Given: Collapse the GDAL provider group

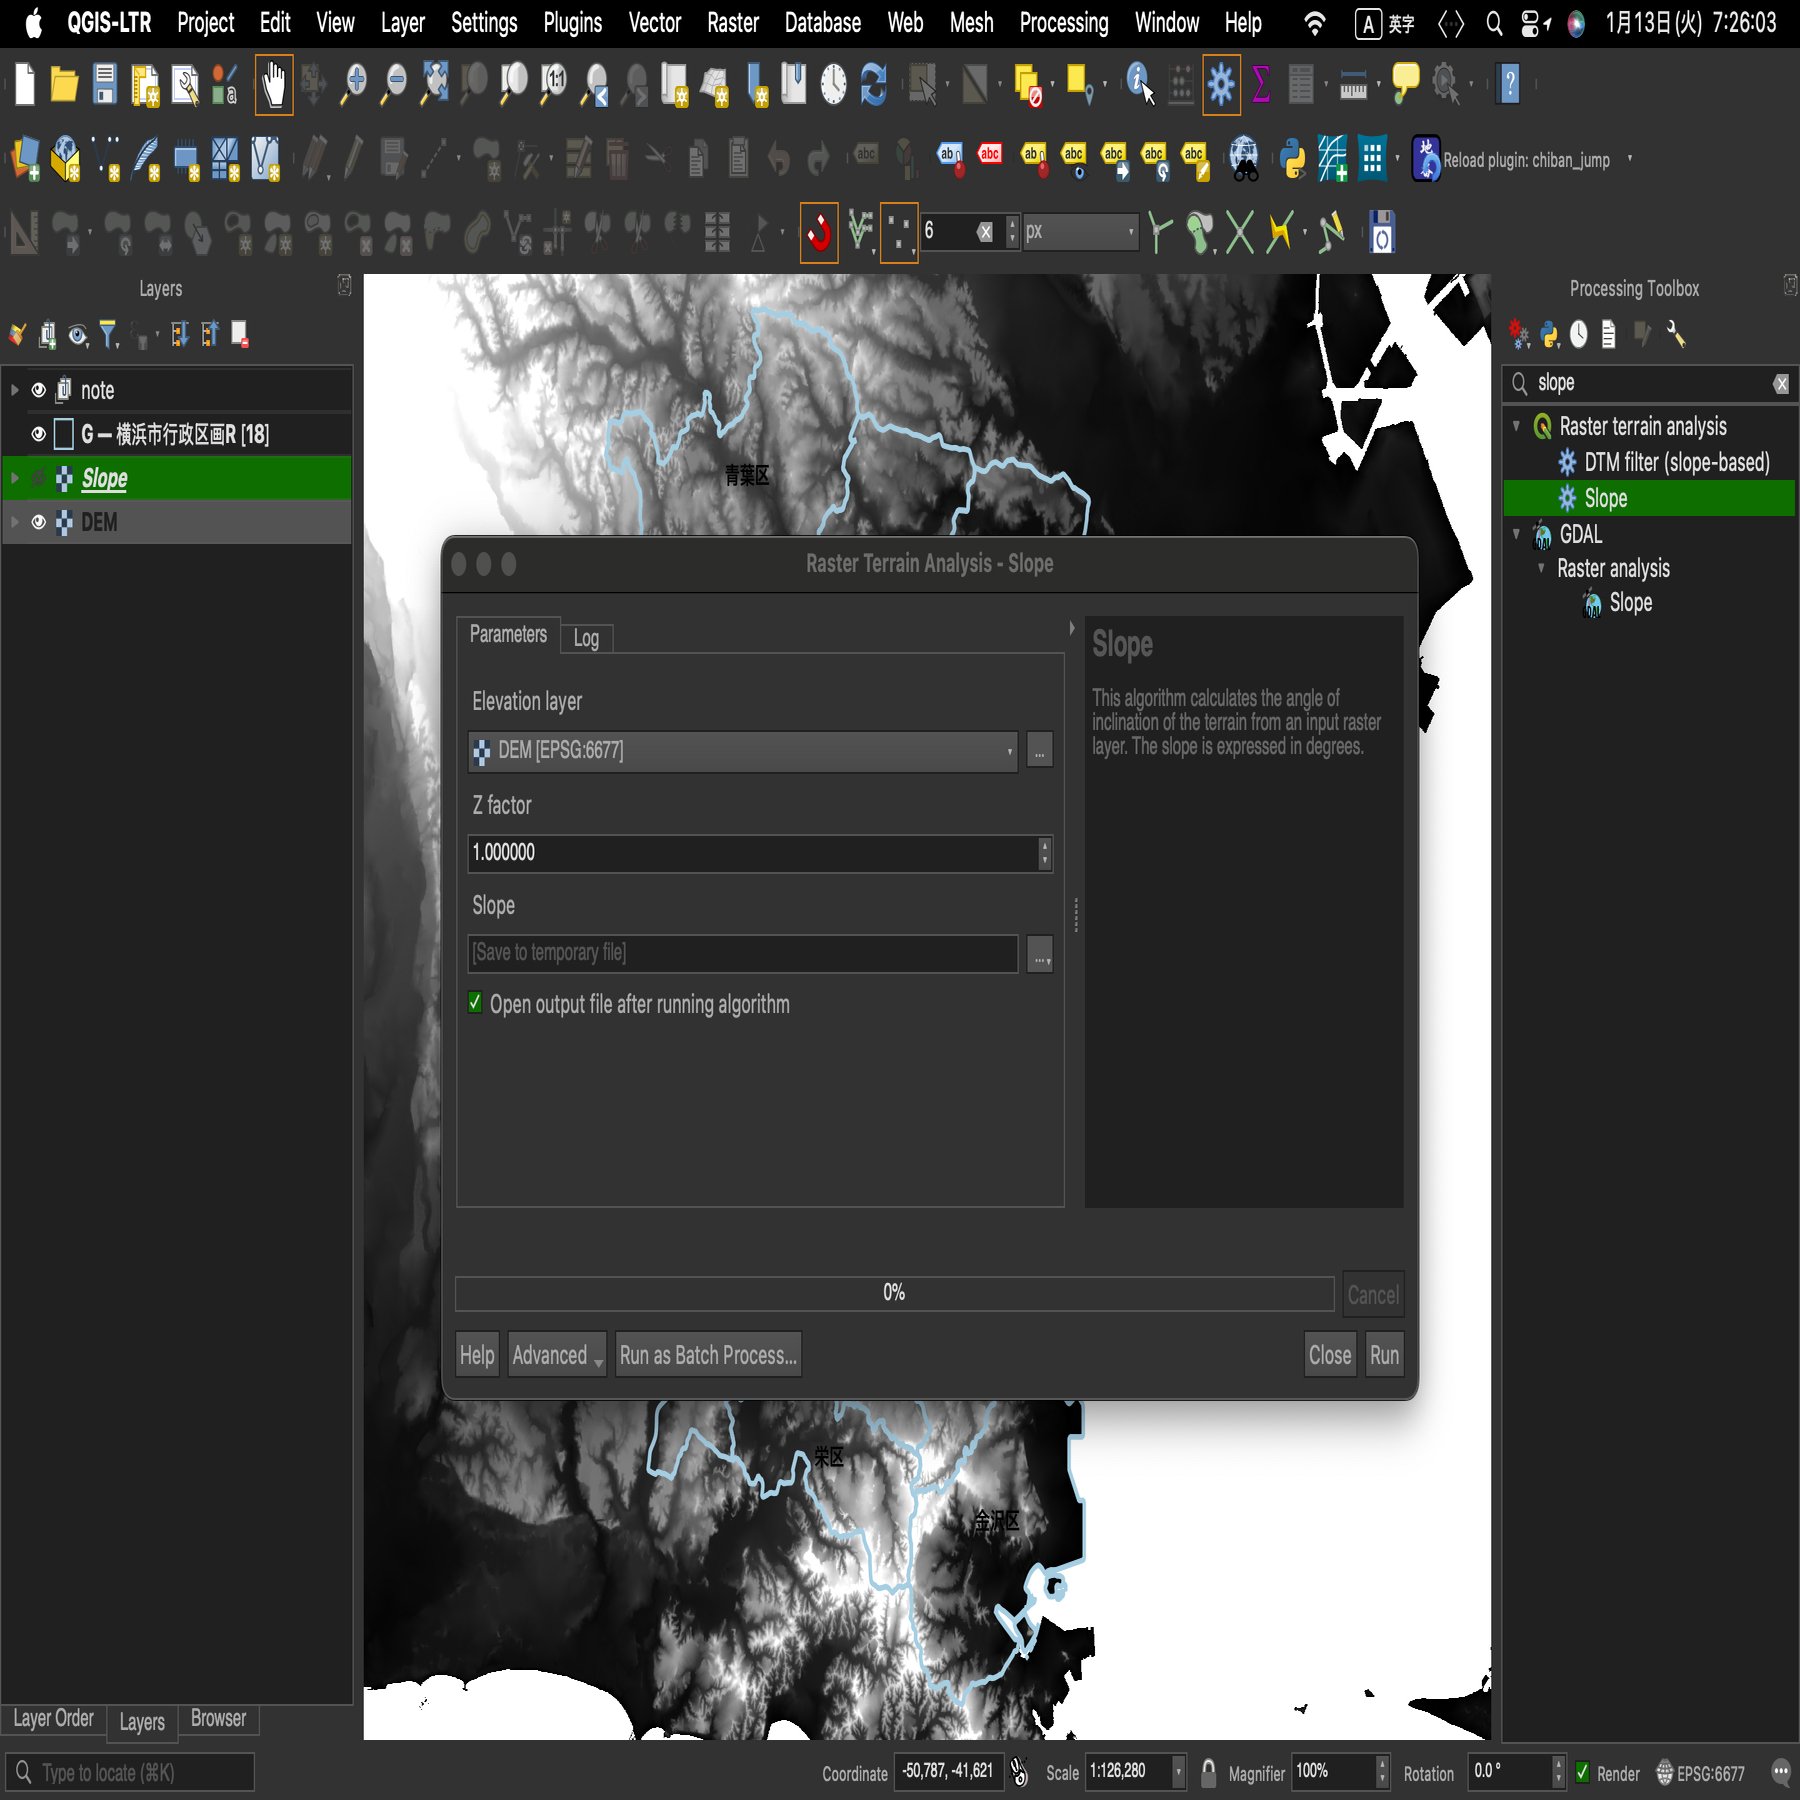Looking at the screenshot, I should (x=1516, y=534).
